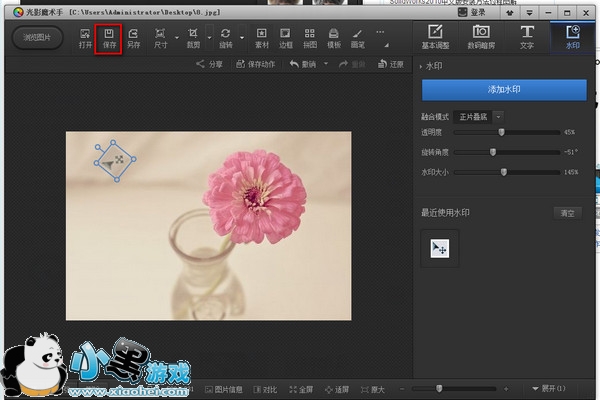This screenshot has height=400, width=600.
Task: Click the blue 添加水印 button
Action: click(504, 90)
